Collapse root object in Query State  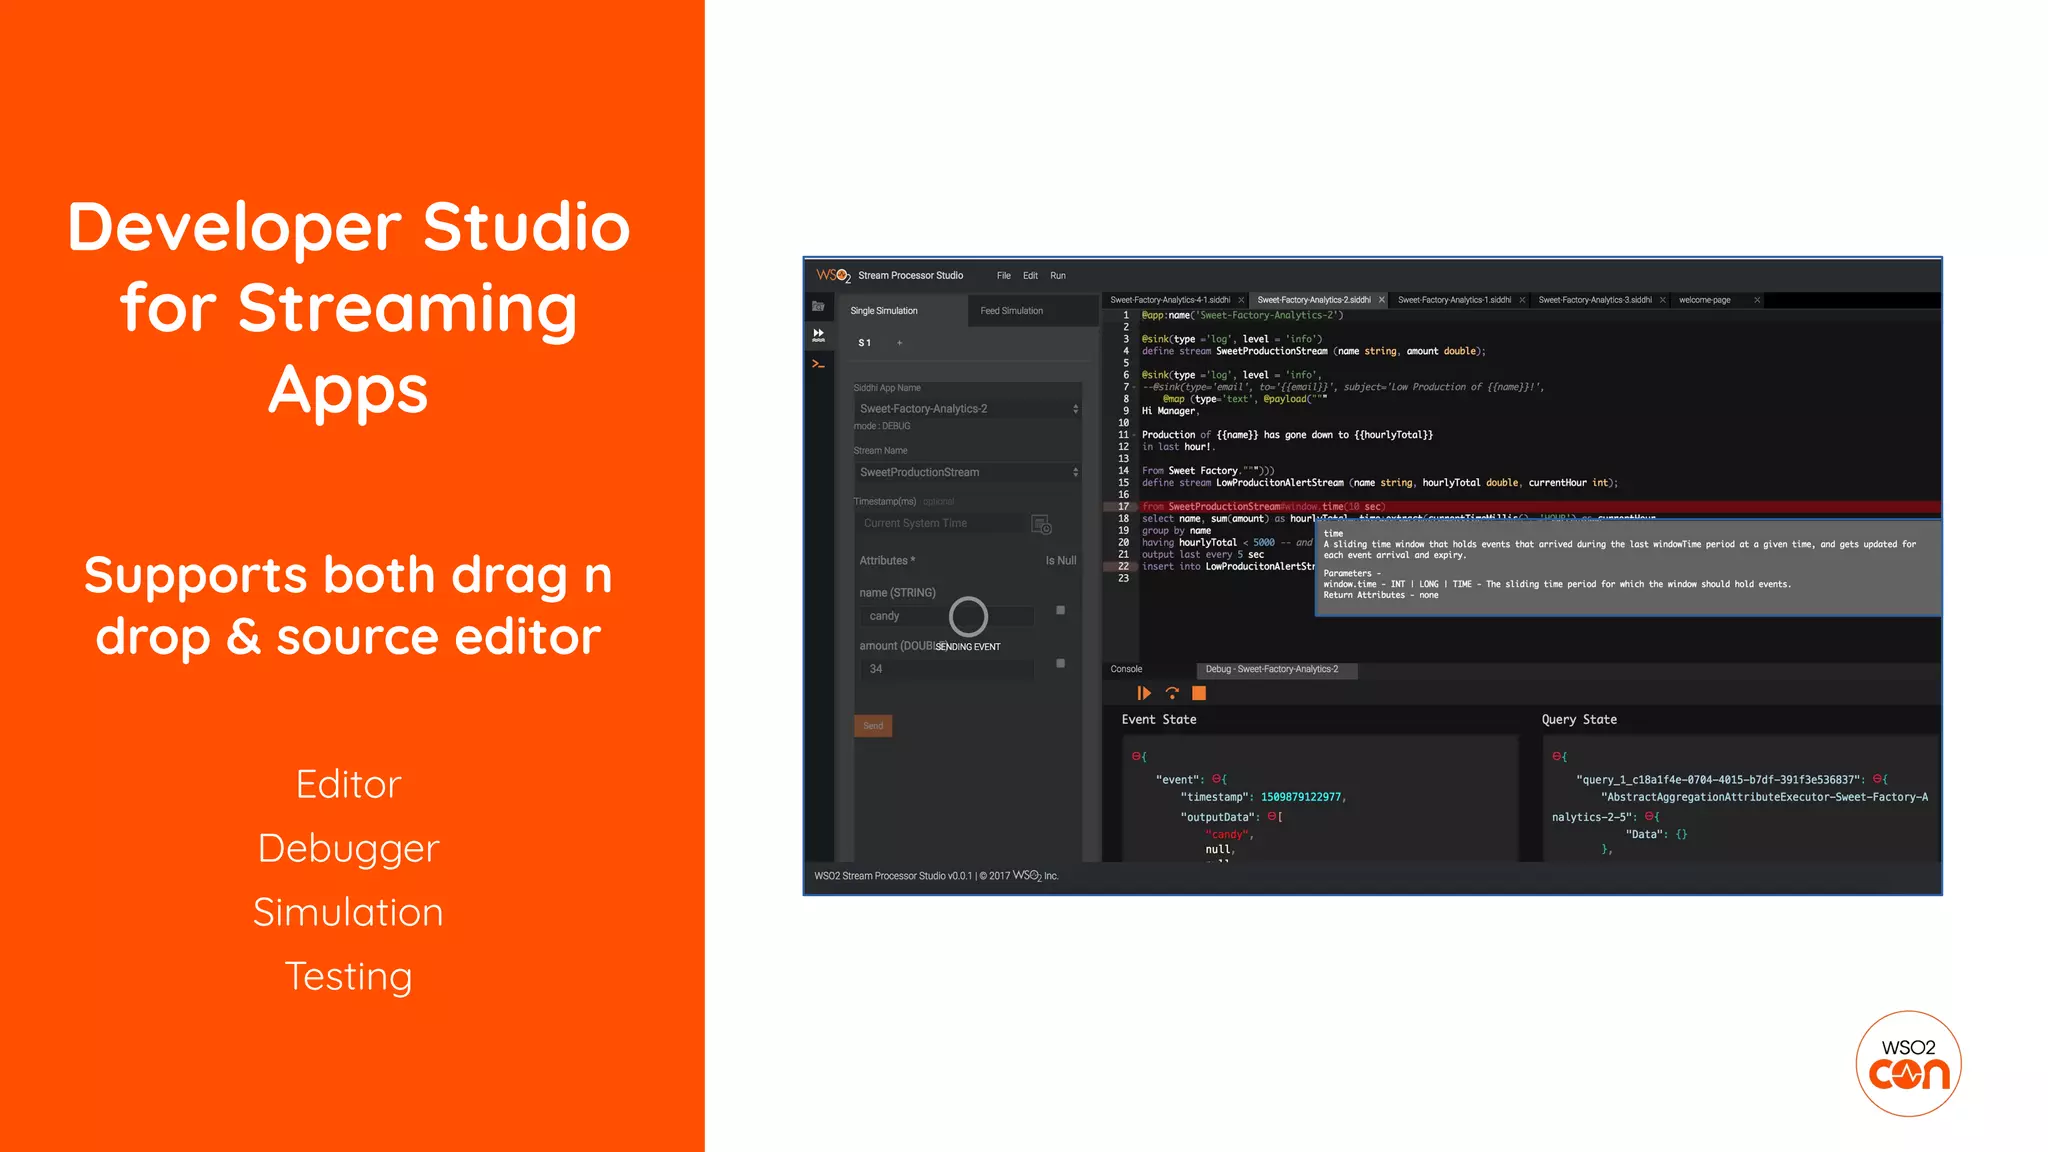click(x=1556, y=756)
